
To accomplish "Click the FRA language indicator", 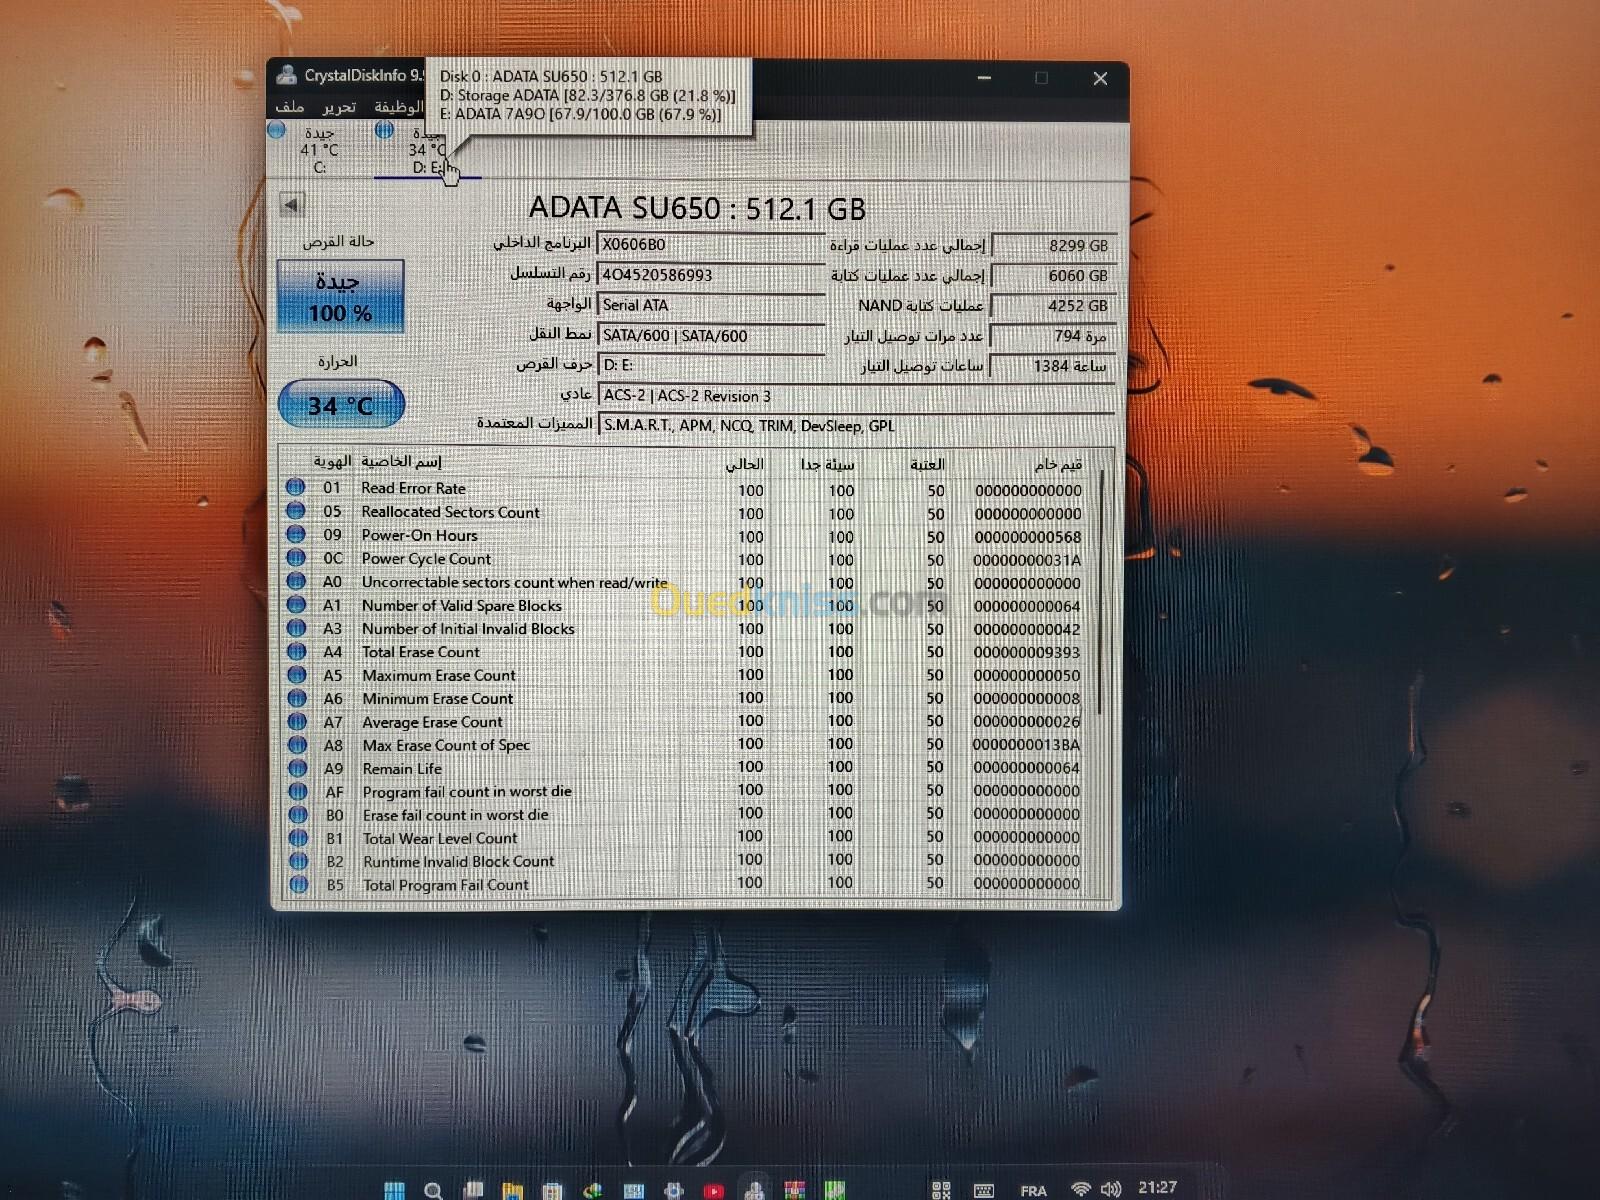I will [x=1033, y=1190].
